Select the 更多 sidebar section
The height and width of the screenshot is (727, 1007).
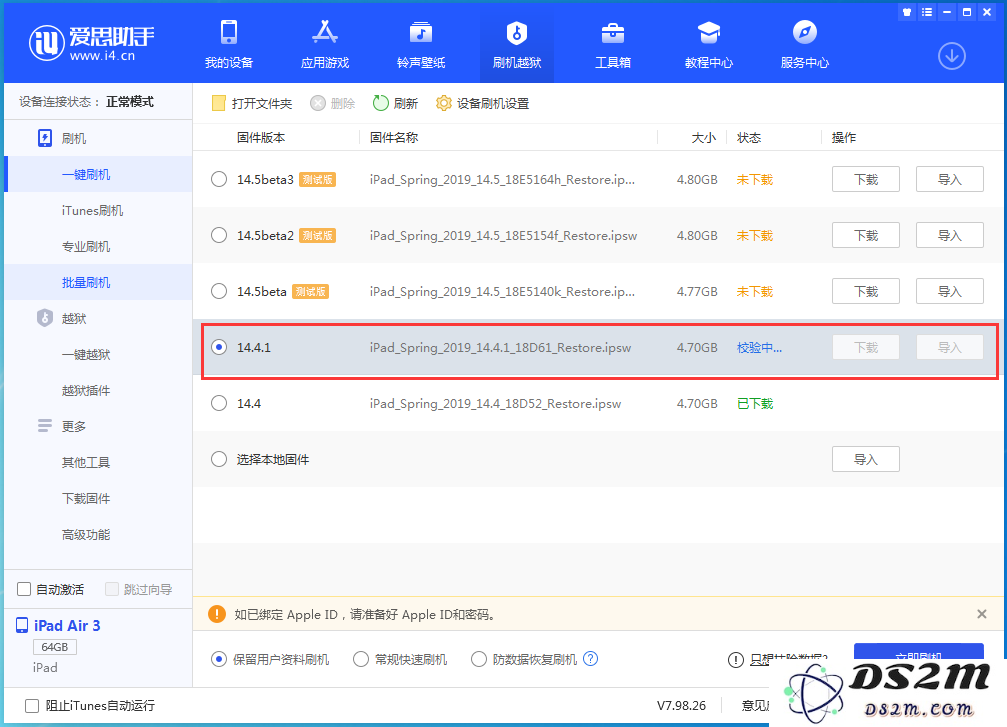[x=73, y=426]
